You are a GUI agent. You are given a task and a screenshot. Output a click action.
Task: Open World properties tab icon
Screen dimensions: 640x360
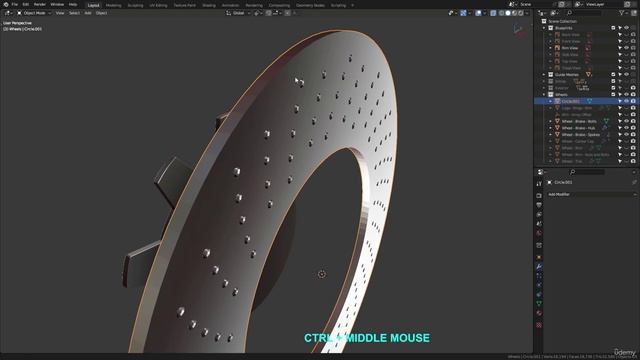[539, 233]
